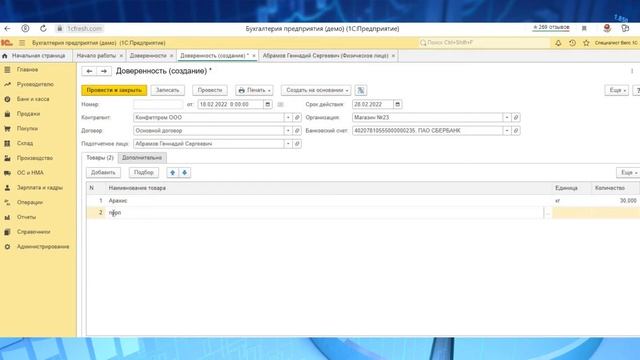Click the Наименование товара column header
This screenshot has height=360, width=640.
[x=329, y=188]
